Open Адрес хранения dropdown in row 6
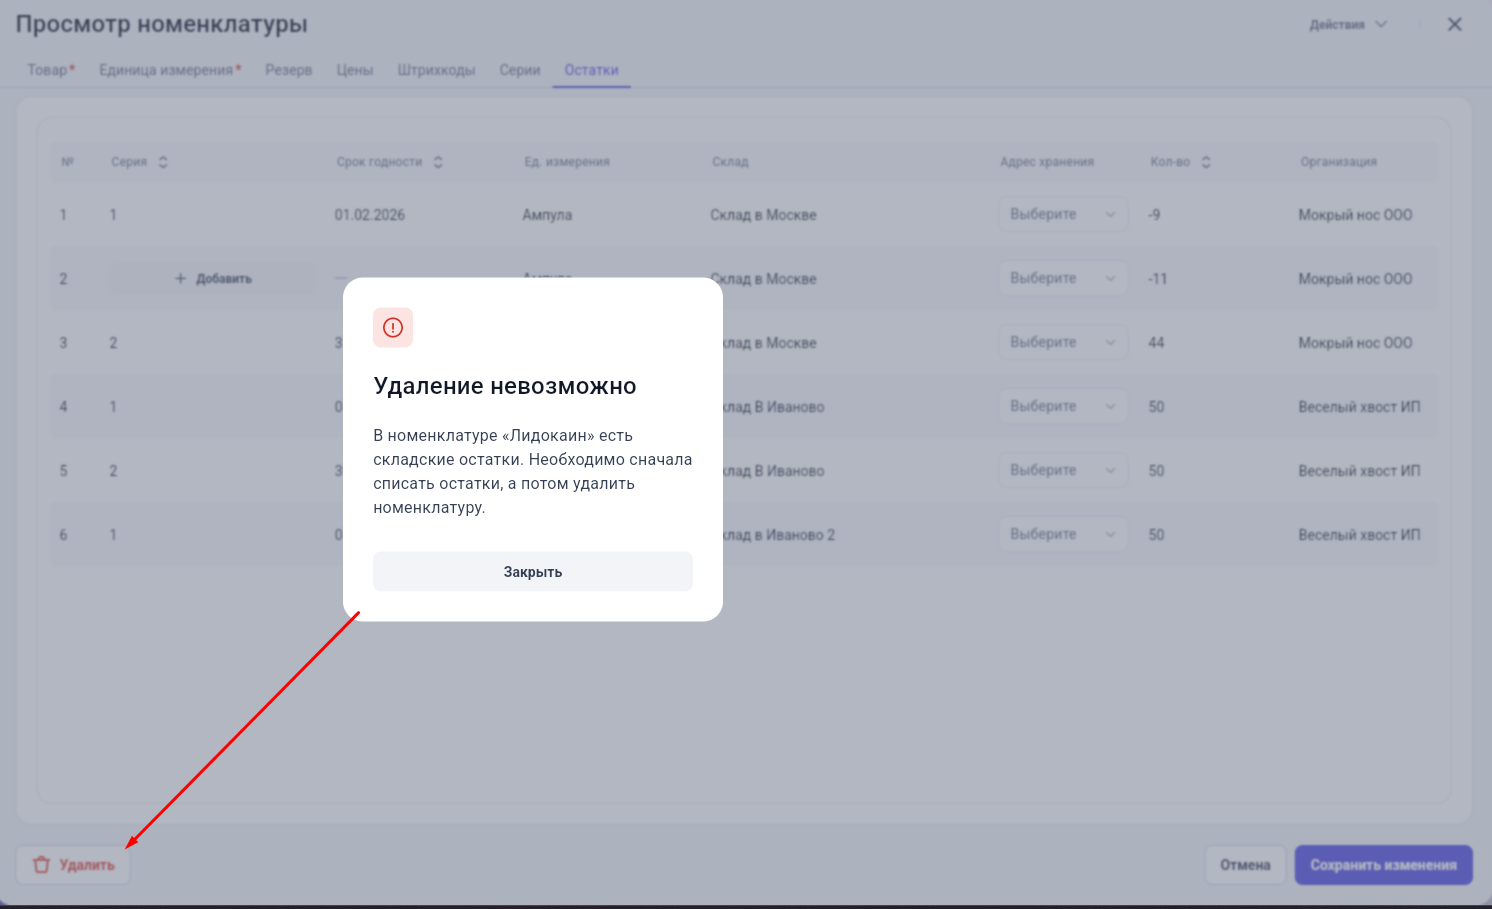 point(1063,534)
